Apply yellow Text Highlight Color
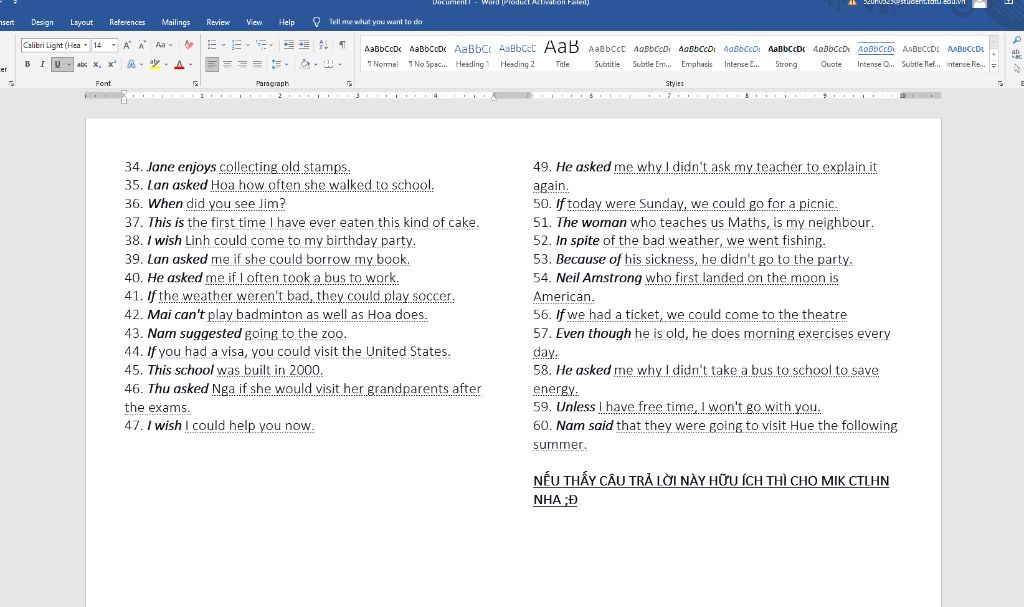 pos(154,64)
